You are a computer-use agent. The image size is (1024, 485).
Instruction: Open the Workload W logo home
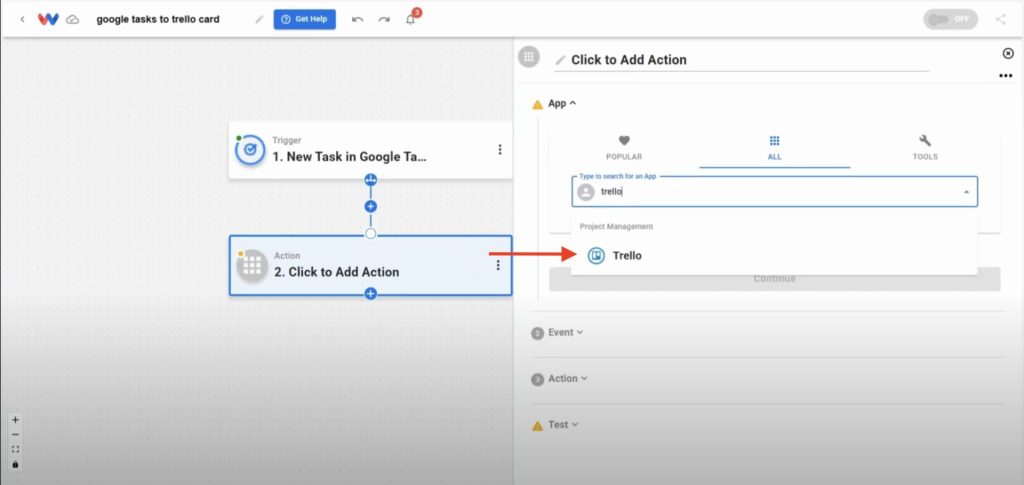point(48,20)
